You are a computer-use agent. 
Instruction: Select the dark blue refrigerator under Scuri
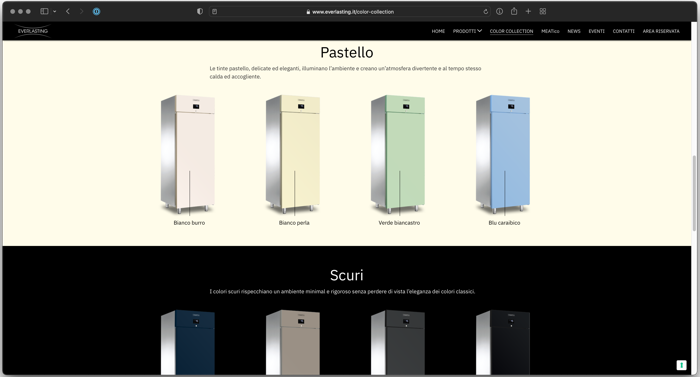pos(188,342)
